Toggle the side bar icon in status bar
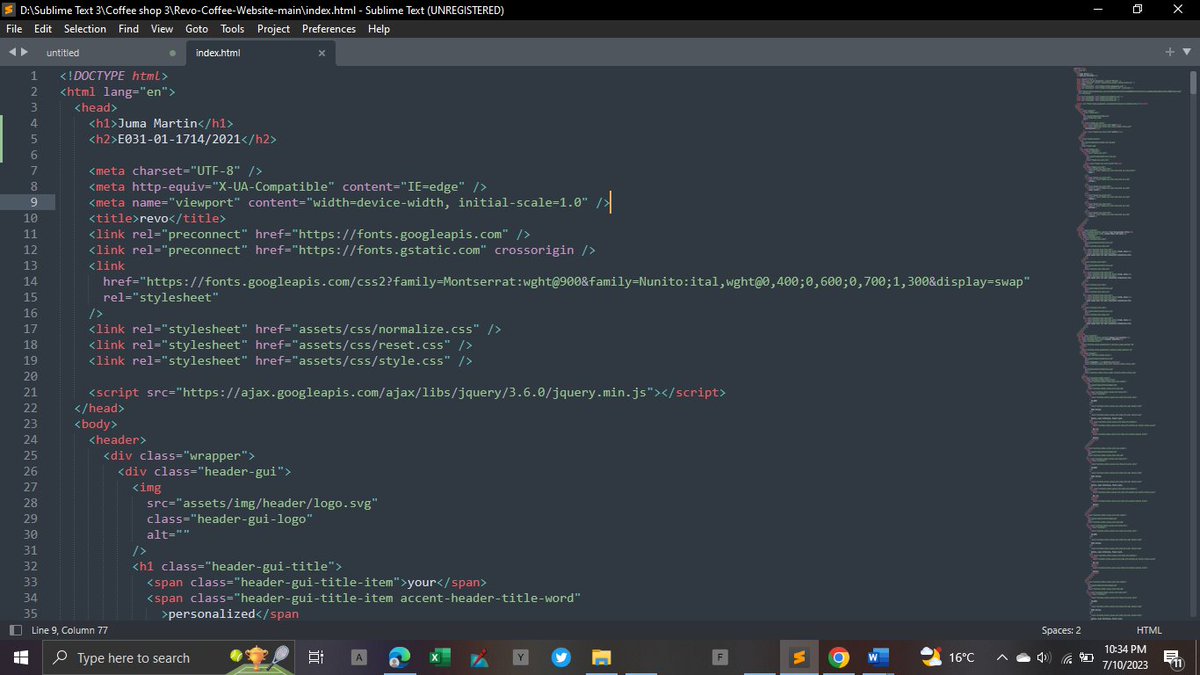1200x675 pixels. pyautogui.click(x=15, y=630)
